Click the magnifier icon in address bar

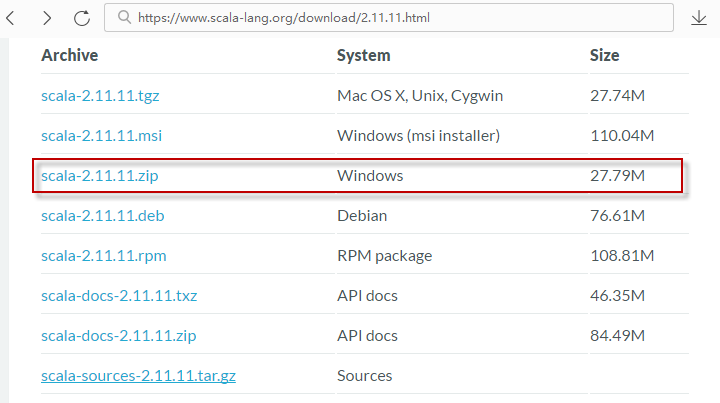point(123,18)
